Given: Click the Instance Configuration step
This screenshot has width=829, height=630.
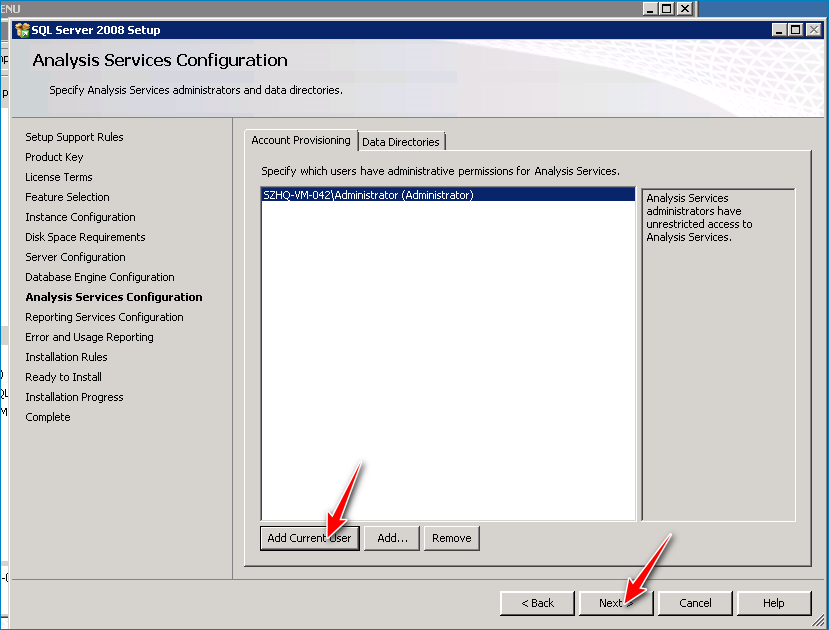Looking at the screenshot, I should point(80,217).
